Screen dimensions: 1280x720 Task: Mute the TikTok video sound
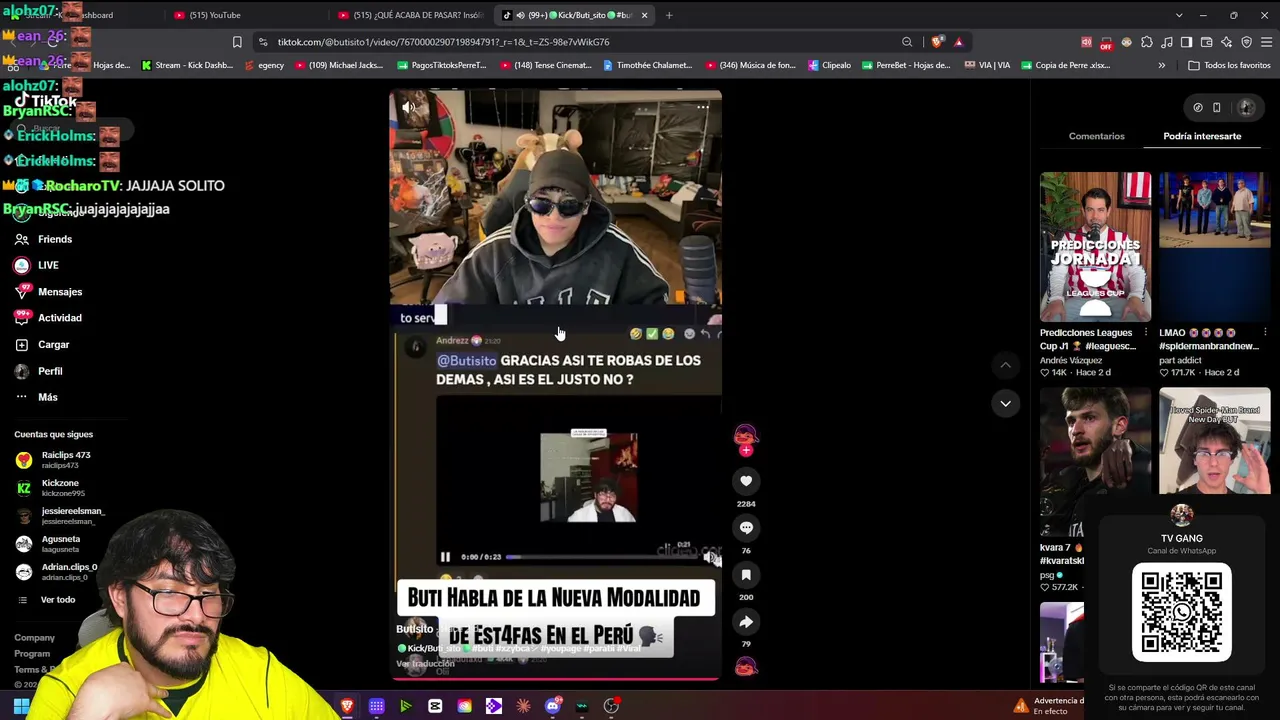[408, 107]
